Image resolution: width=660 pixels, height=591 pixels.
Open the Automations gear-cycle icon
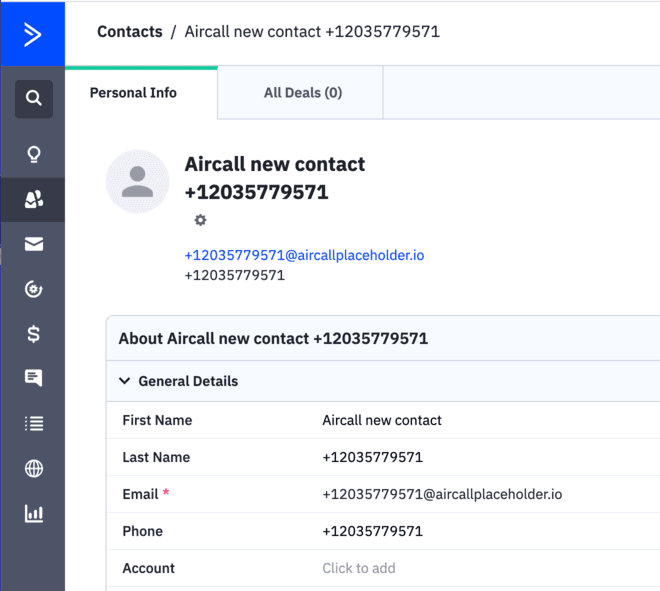click(34, 290)
